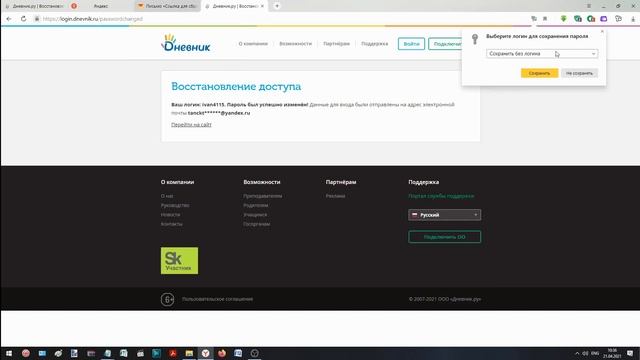The width and height of the screenshot is (640, 360).
Task: Click the 'Подключить ОО' footer button
Action: click(x=444, y=237)
